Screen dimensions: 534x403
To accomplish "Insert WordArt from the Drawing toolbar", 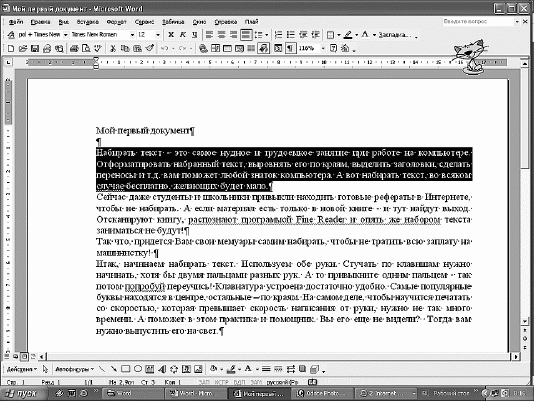I will [162, 369].
